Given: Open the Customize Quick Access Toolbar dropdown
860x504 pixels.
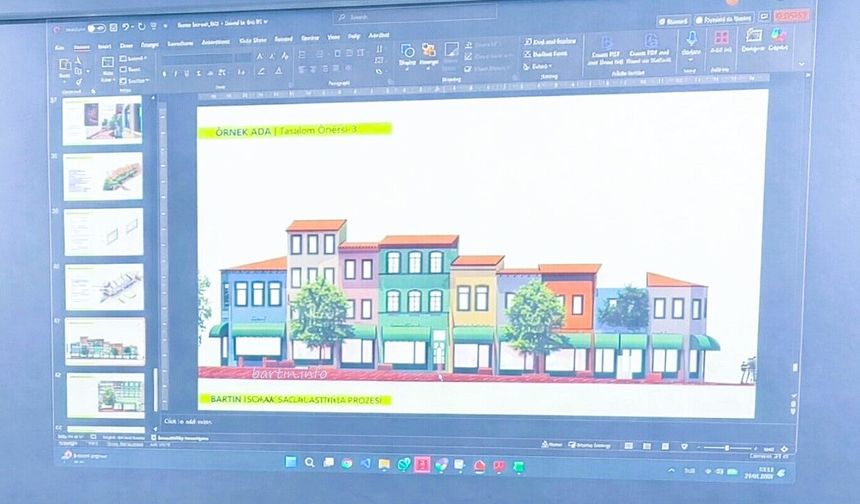Looking at the screenshot, I should [x=166, y=26].
